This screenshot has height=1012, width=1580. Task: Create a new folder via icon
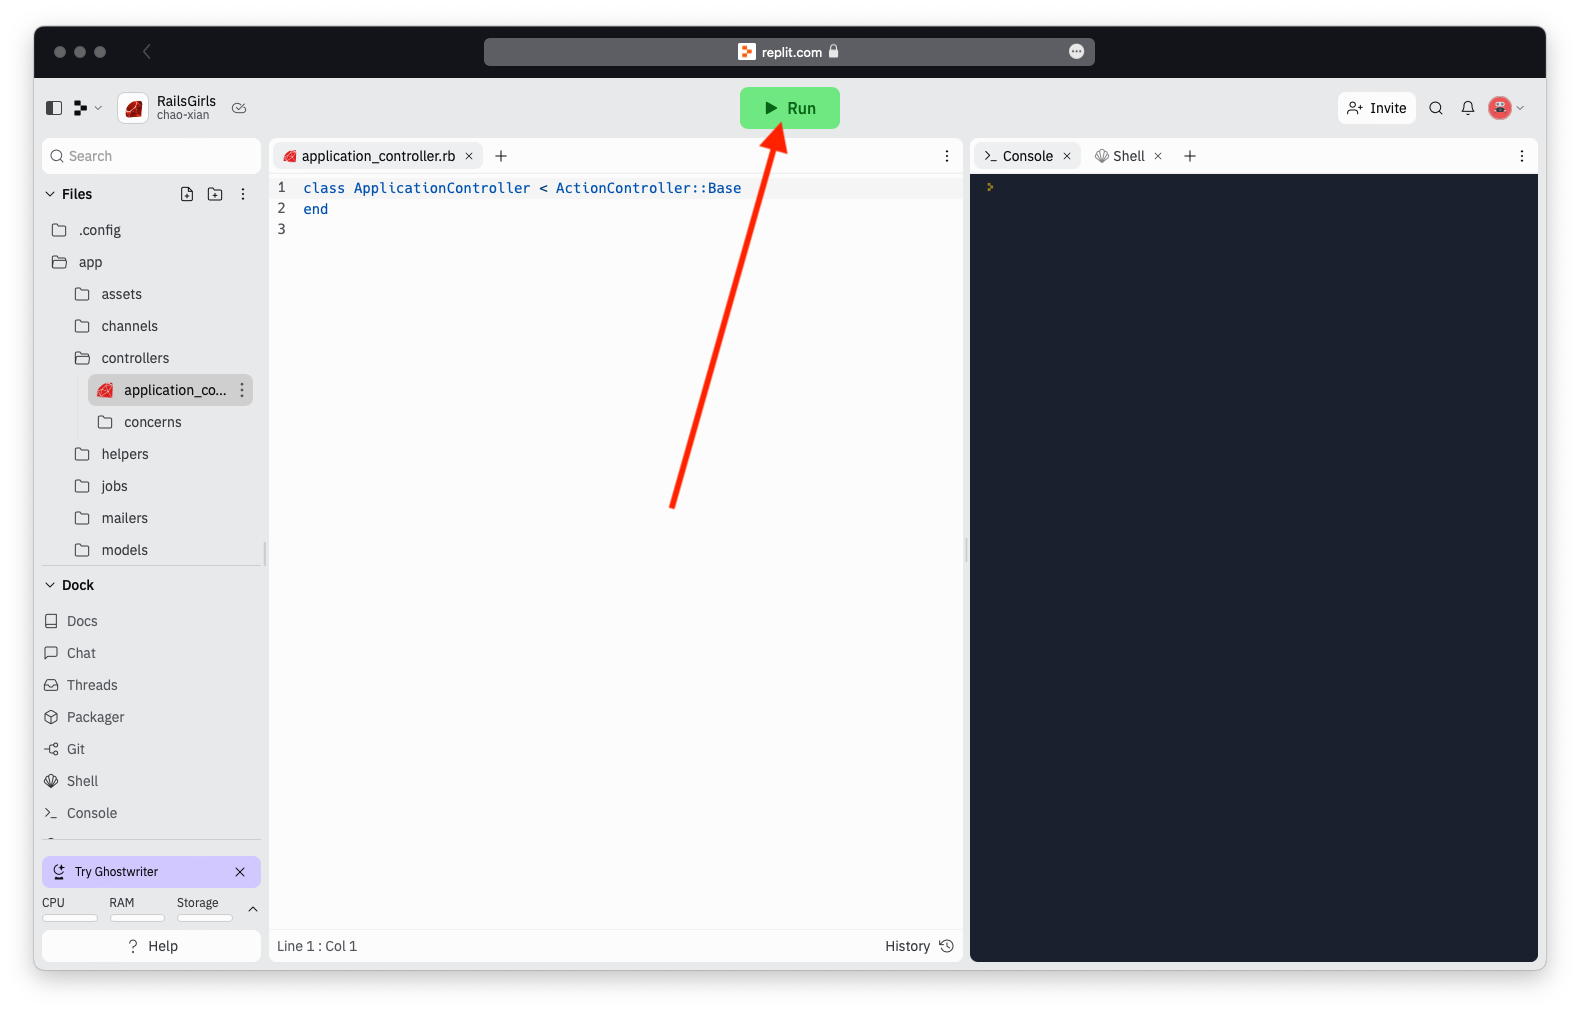pyautogui.click(x=215, y=194)
